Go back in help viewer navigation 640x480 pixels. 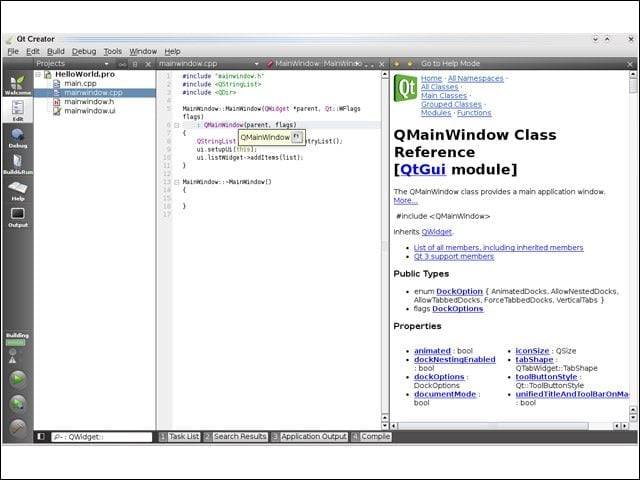[397, 64]
